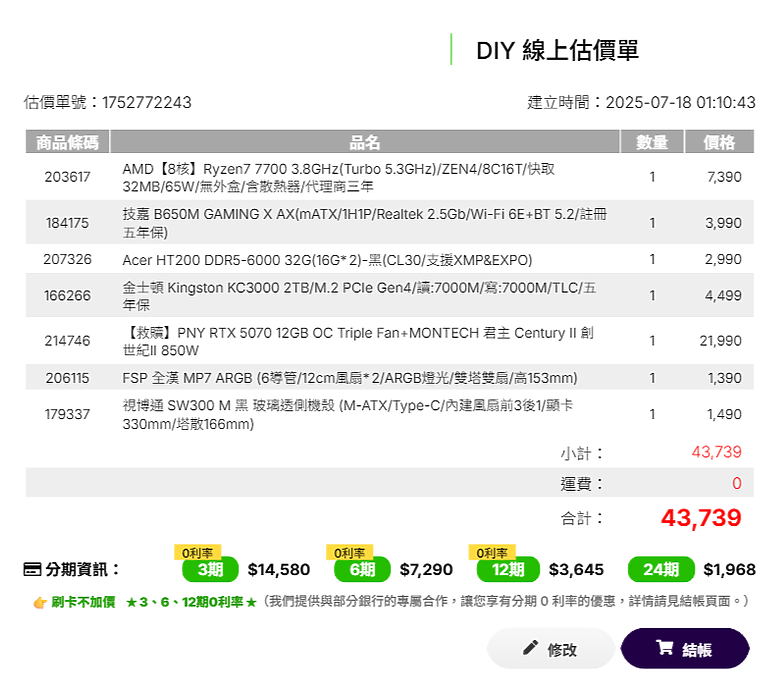Click the 0利率 tag above 3期
This screenshot has height=692, width=780.
(x=197, y=552)
